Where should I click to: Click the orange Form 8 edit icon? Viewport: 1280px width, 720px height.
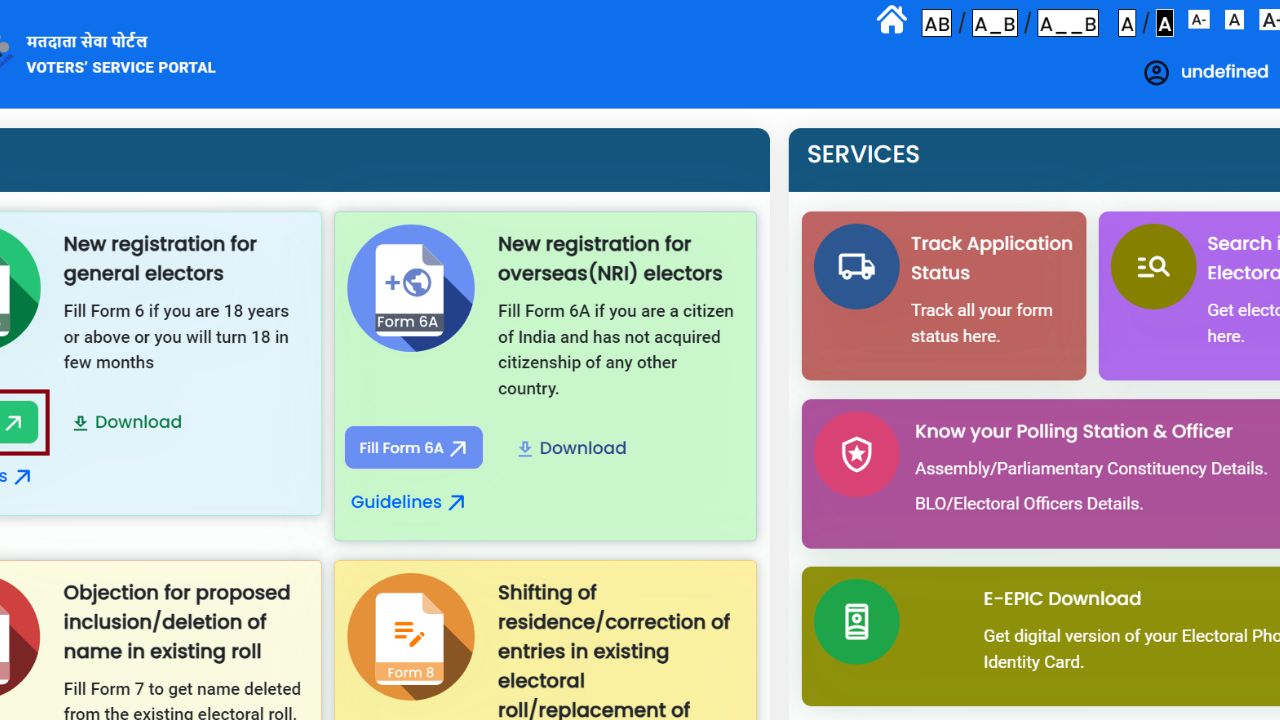coord(410,636)
